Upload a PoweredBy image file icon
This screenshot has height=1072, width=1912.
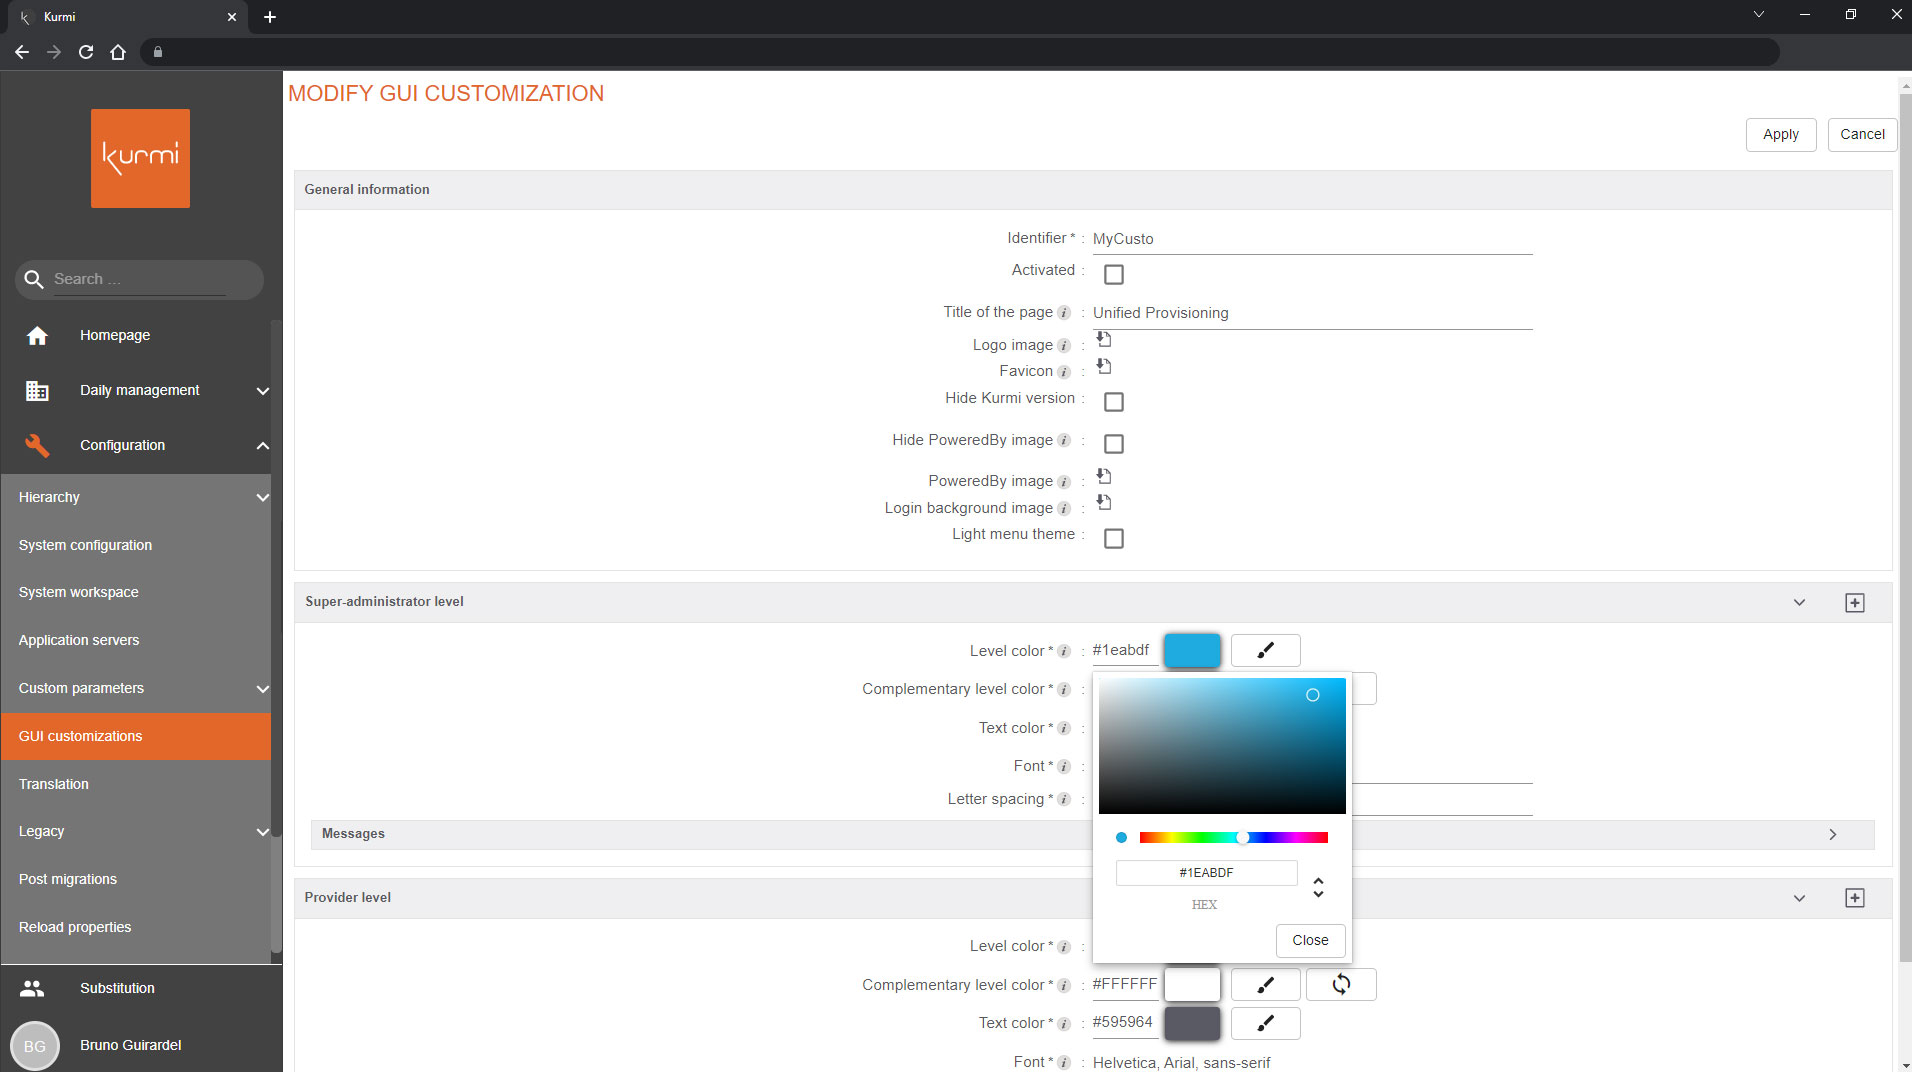[x=1104, y=476]
